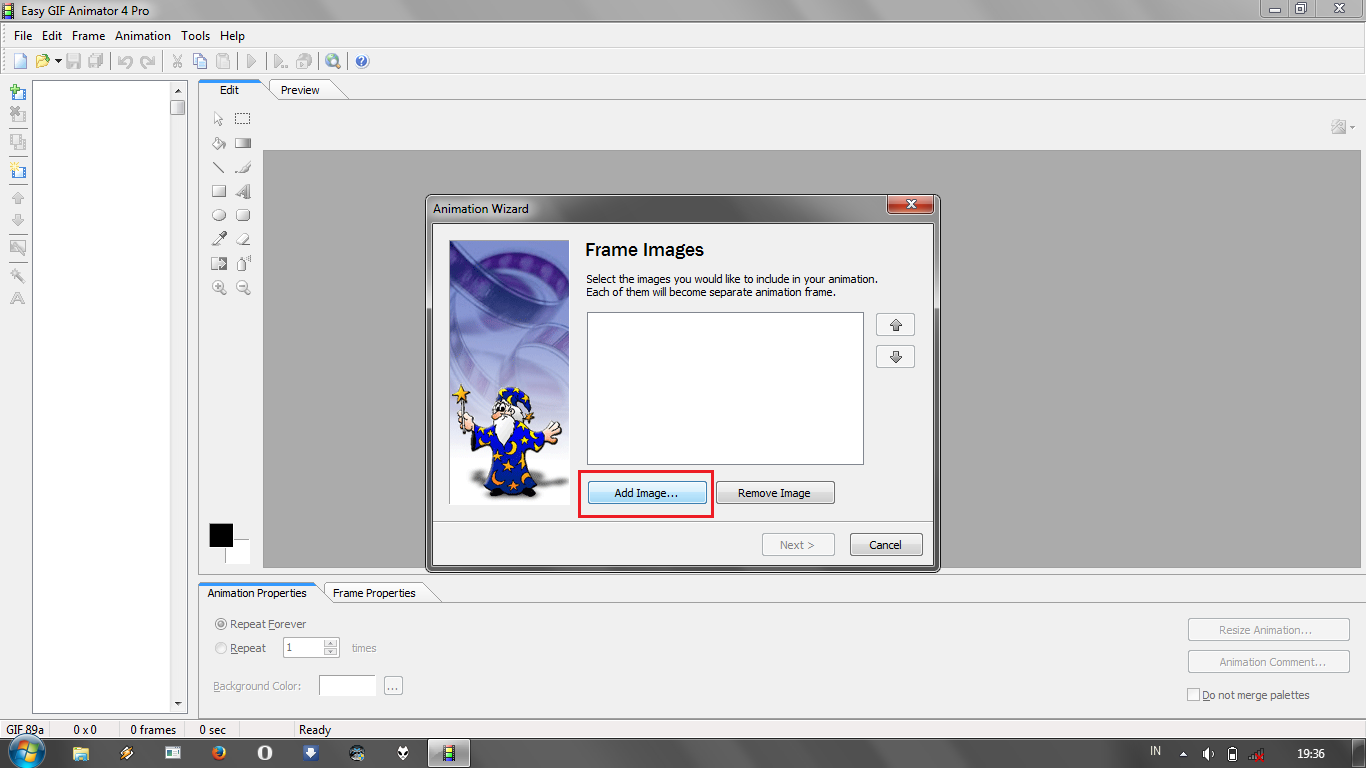This screenshot has width=1366, height=768.
Task: Click the Resize Animation... button
Action: [x=1269, y=630]
